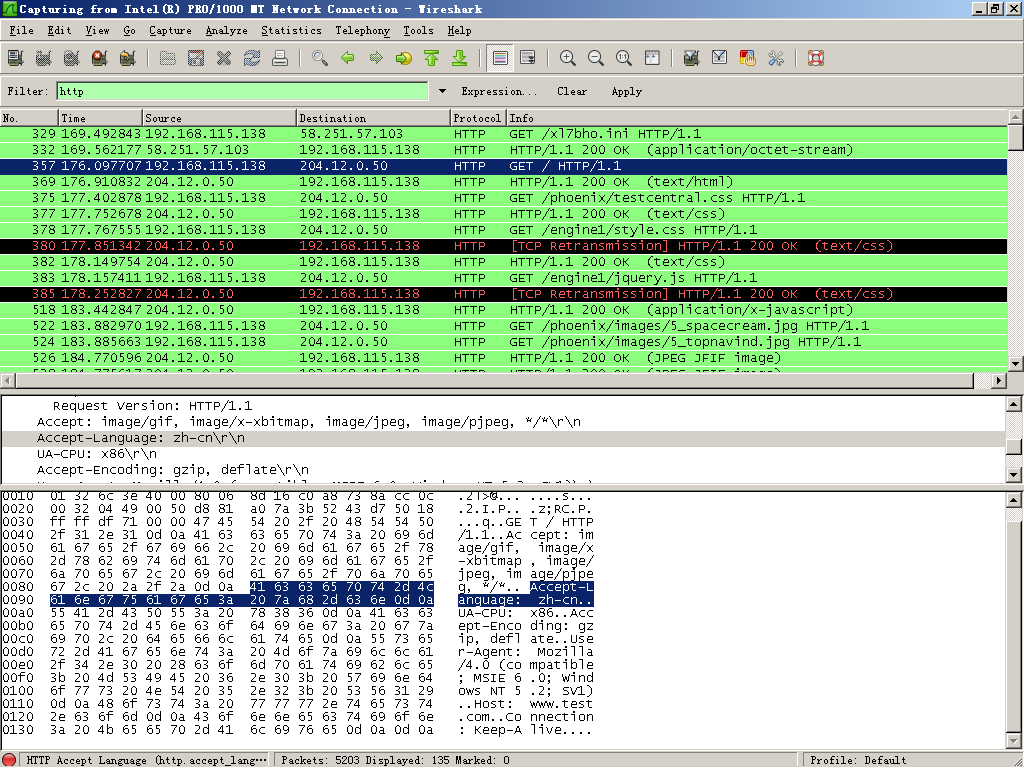Go forward in packet history
The width and height of the screenshot is (1024, 768).
point(376,58)
